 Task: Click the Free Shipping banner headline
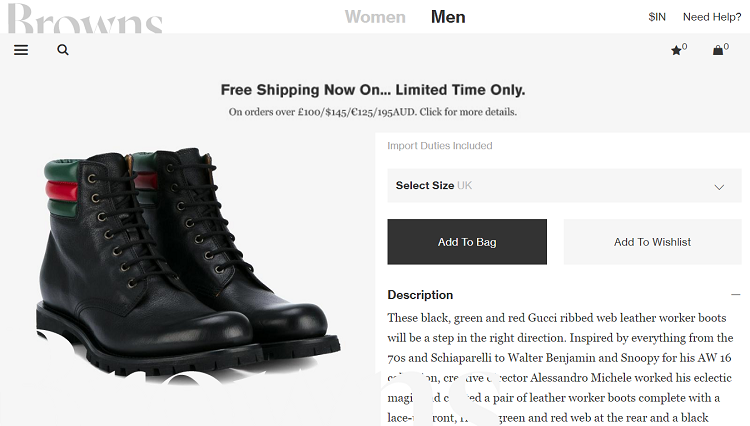click(373, 90)
